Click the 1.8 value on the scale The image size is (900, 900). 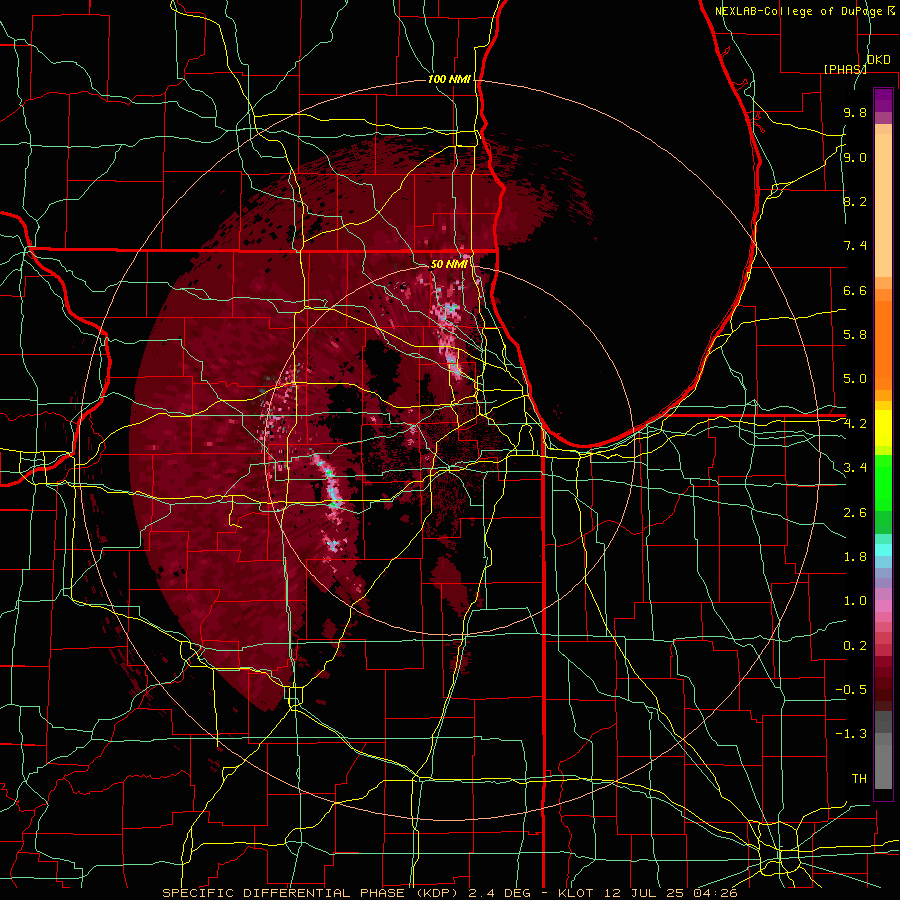coord(855,557)
